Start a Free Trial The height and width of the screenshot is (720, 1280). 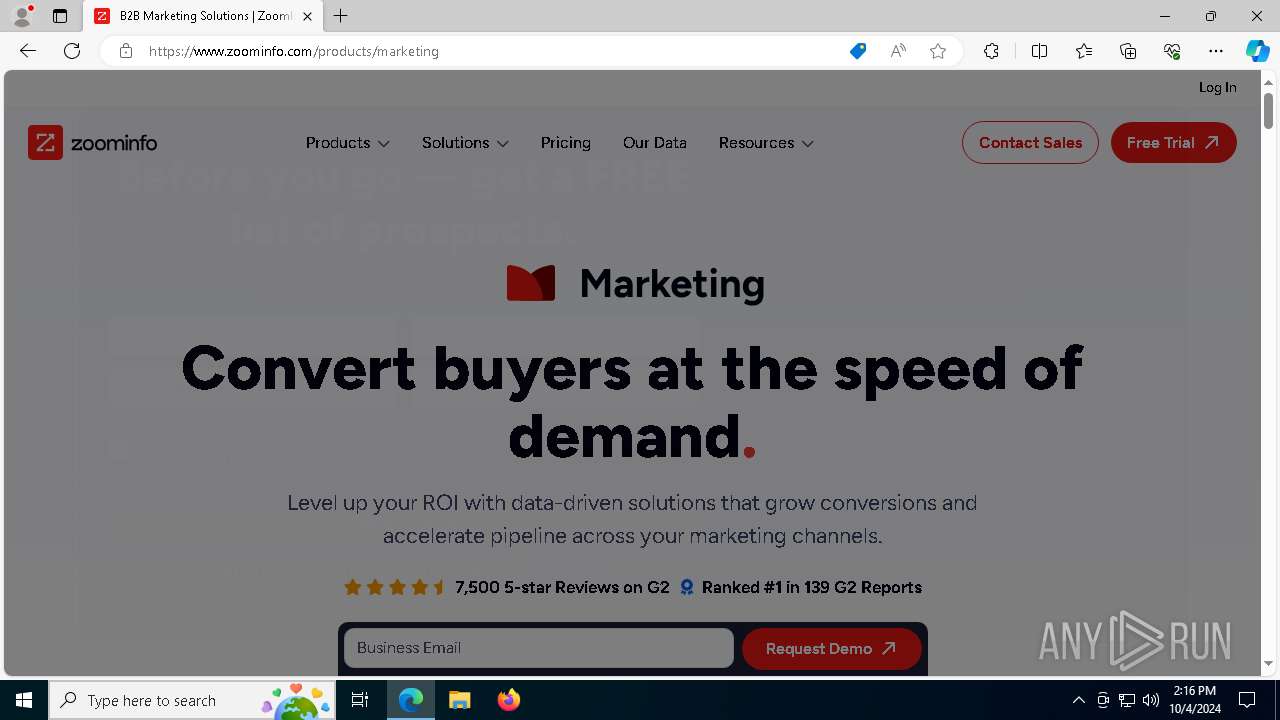click(x=1173, y=143)
